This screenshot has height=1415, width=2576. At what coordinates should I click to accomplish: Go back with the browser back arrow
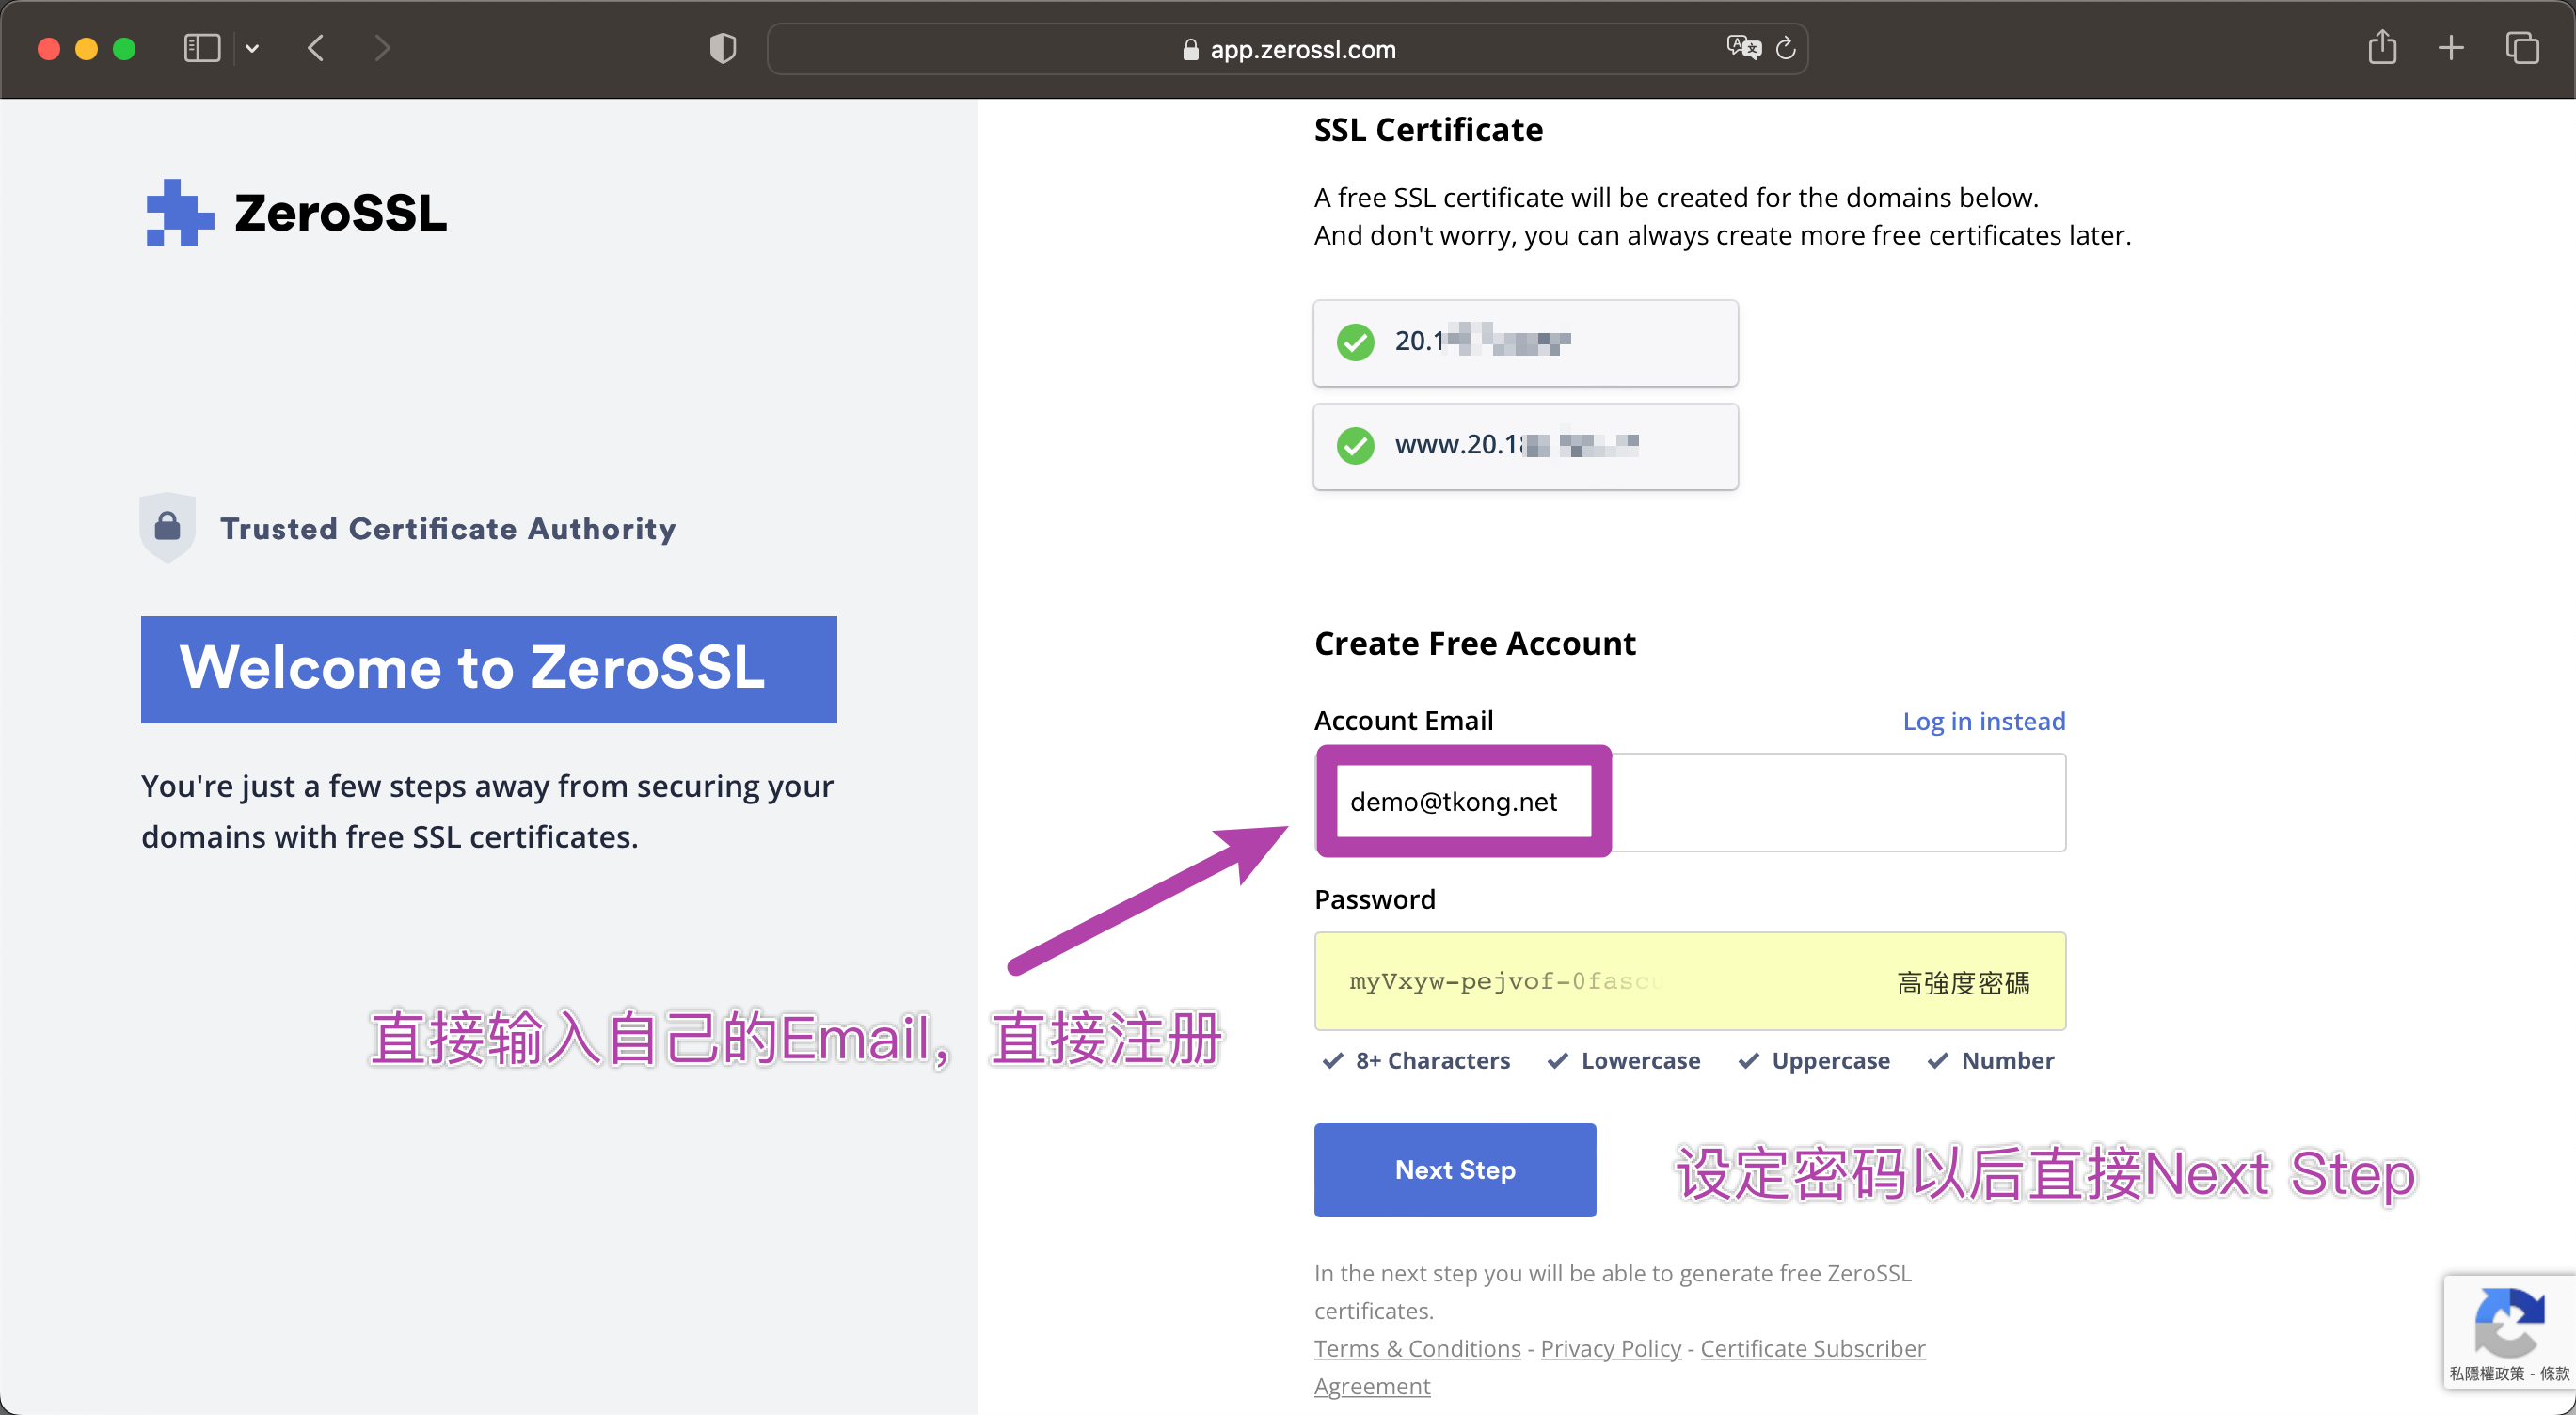pos(316,48)
